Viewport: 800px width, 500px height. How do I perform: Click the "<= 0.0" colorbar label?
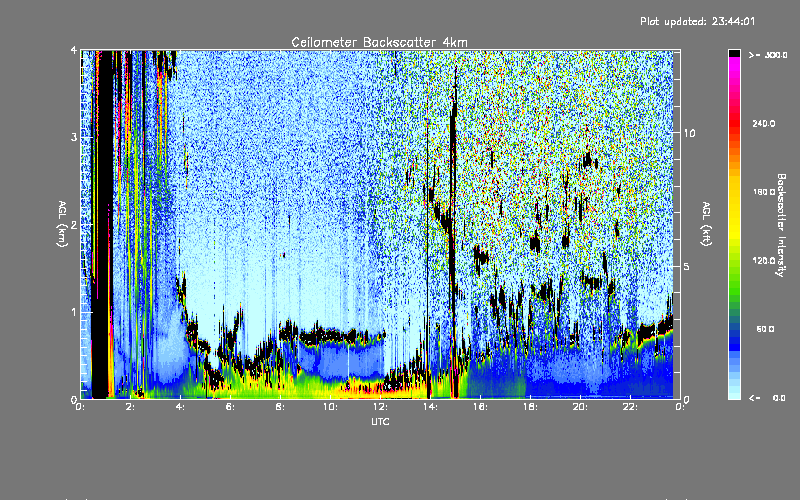(x=767, y=398)
